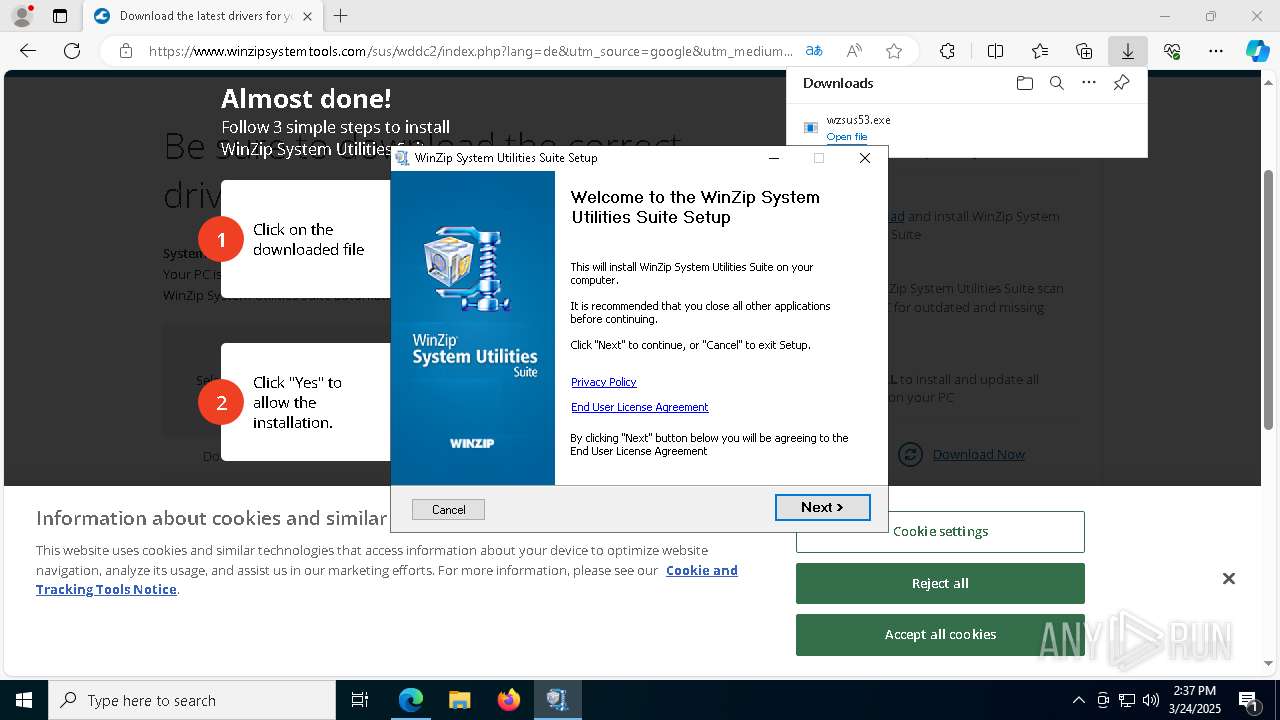Screen dimensions: 1280x720
Task: Click Next in WinZip setup
Action: (822, 507)
